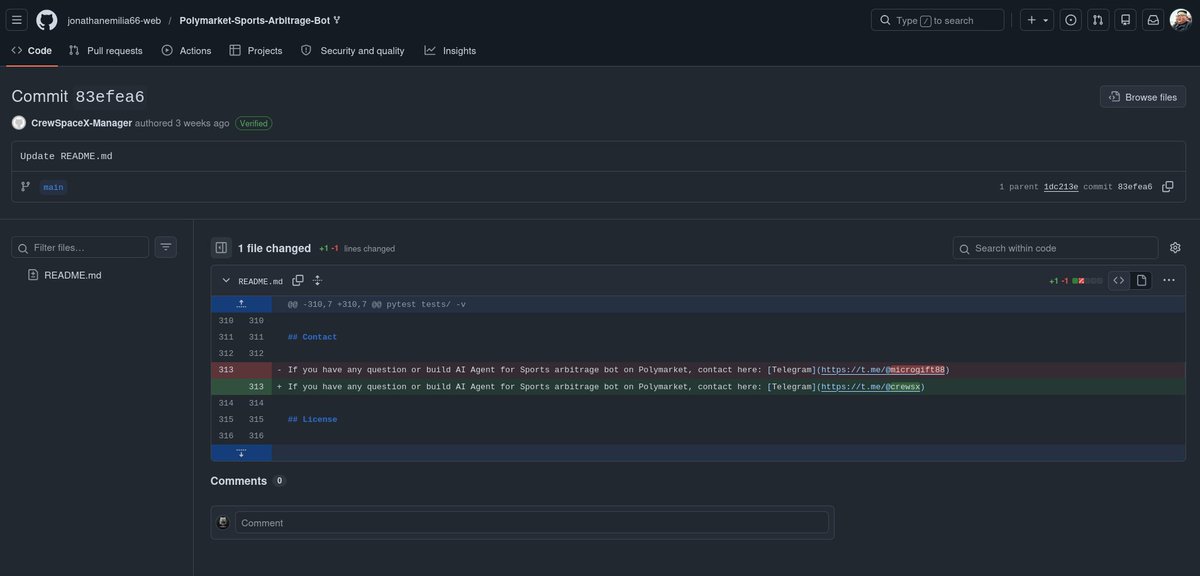1200x576 pixels.
Task: Open the Polymarket-Sports-Arbitrage-Bot repository link
Action: tap(254, 20)
